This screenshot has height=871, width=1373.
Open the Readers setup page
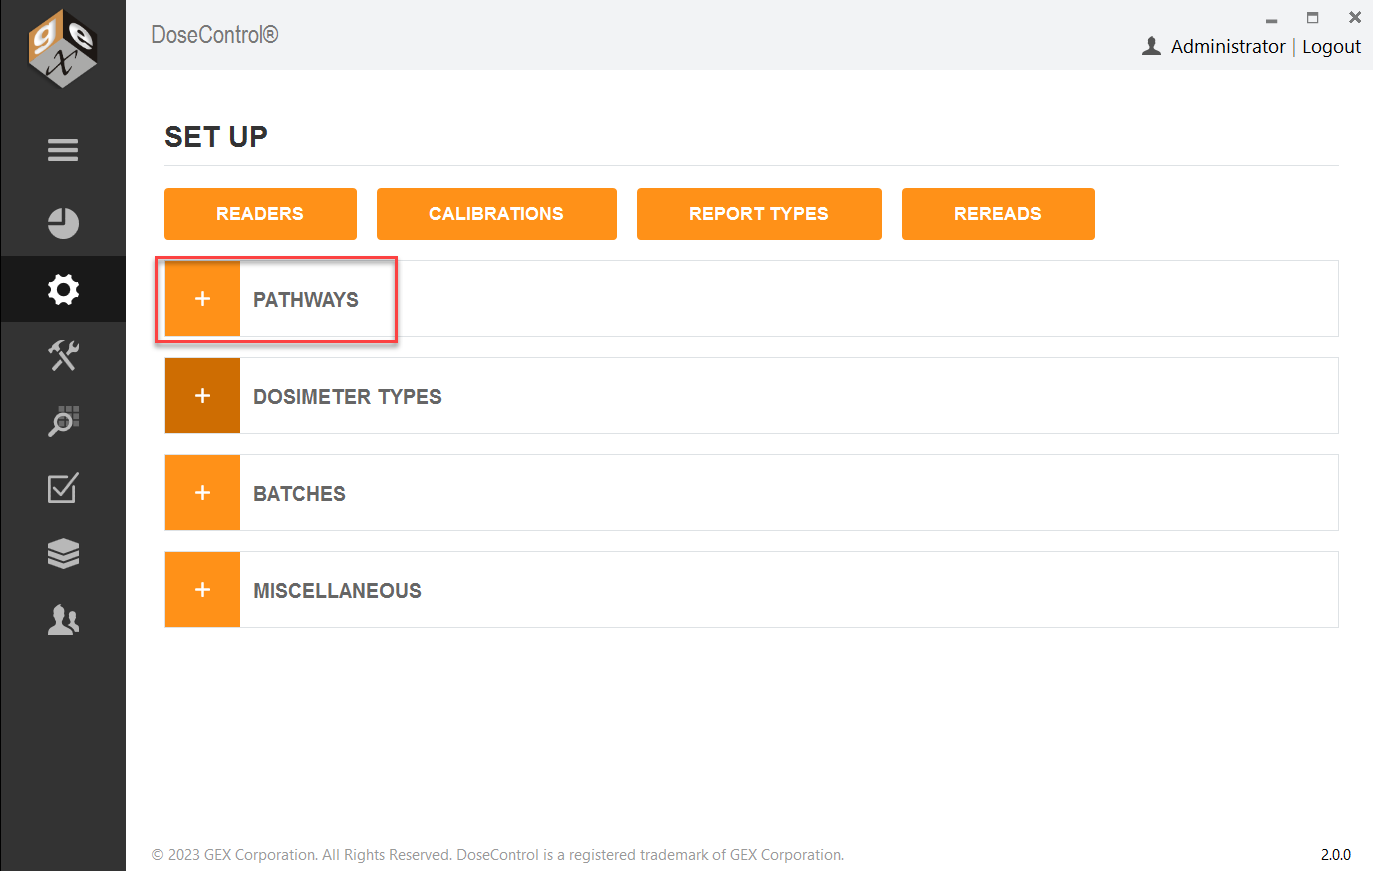[260, 214]
